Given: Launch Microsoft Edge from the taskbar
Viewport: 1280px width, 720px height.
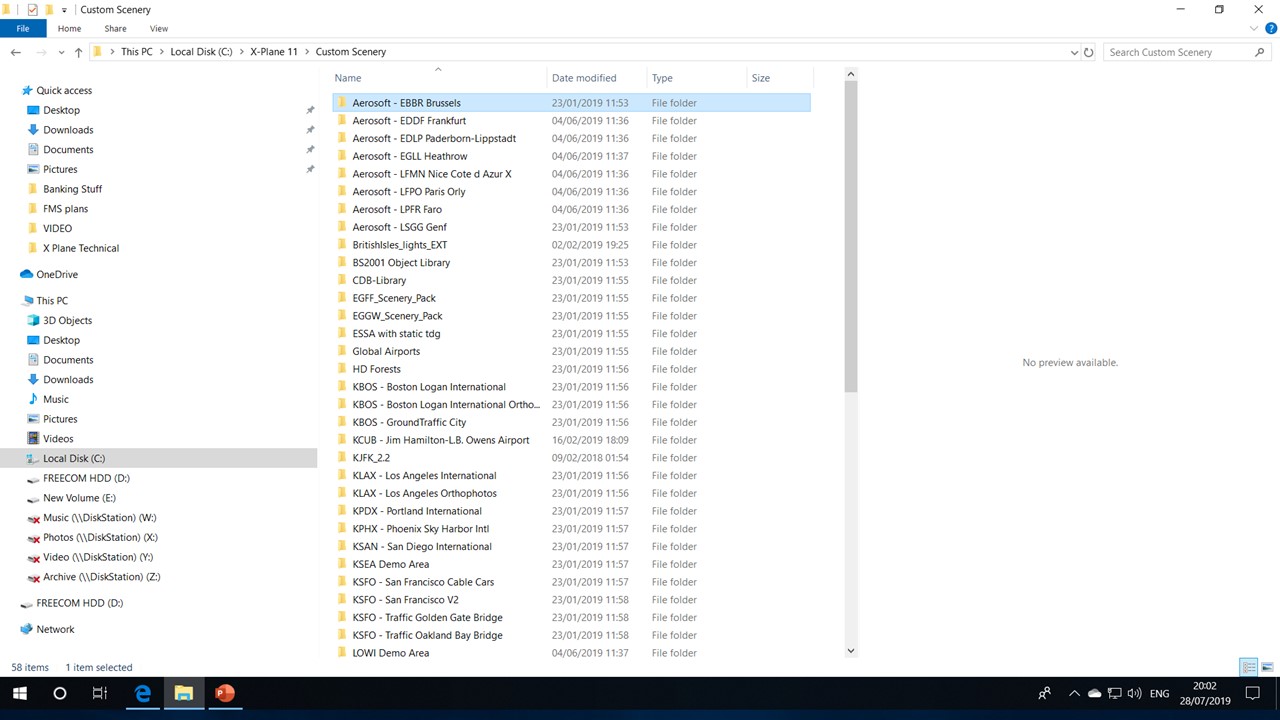Looking at the screenshot, I should [143, 693].
